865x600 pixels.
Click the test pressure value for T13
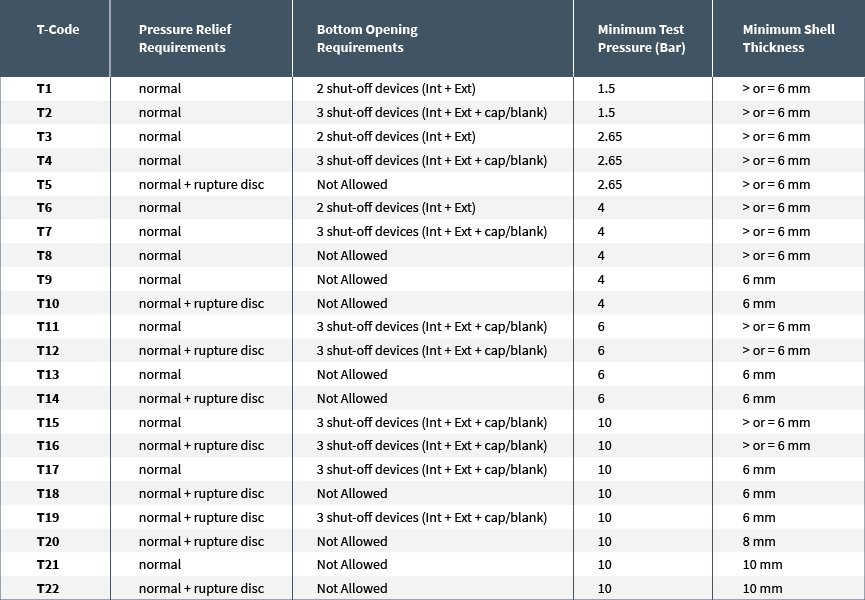pos(601,375)
